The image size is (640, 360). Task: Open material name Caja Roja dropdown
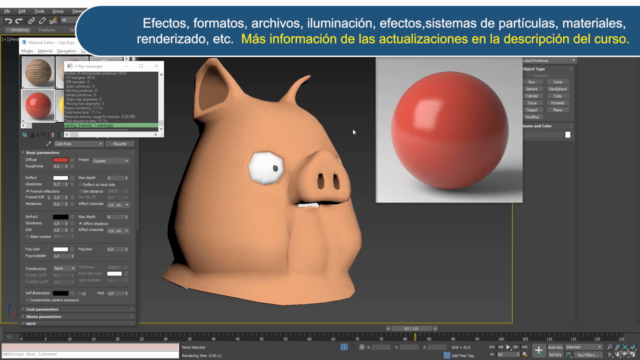coord(78,144)
